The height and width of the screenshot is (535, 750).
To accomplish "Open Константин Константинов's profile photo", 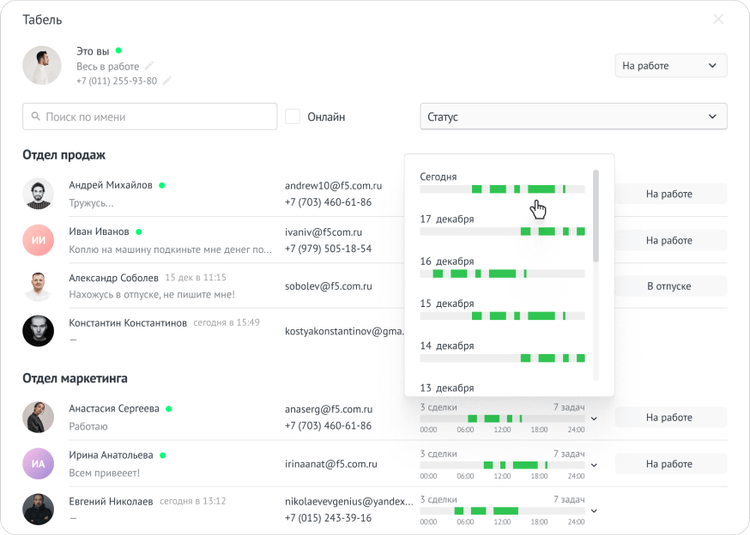I will click(38, 331).
